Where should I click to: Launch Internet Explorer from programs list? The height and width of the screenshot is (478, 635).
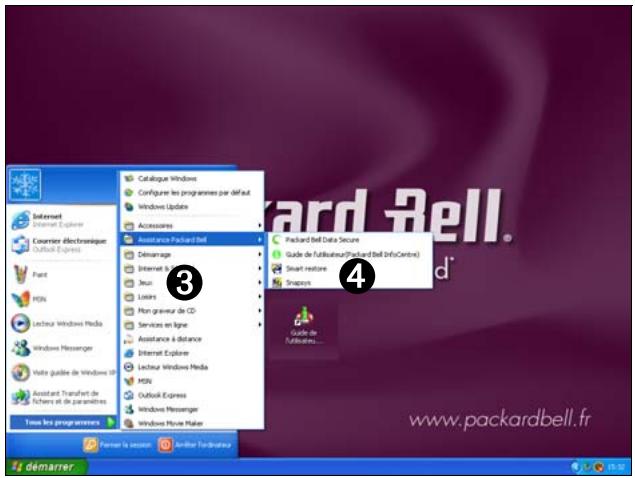(192, 353)
